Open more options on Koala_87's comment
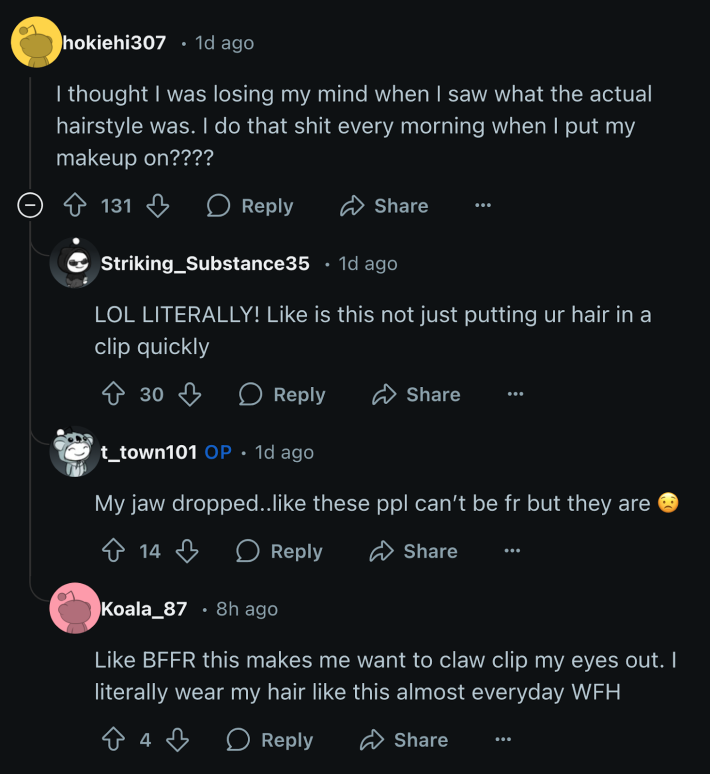The width and height of the screenshot is (710, 774). tap(502, 740)
